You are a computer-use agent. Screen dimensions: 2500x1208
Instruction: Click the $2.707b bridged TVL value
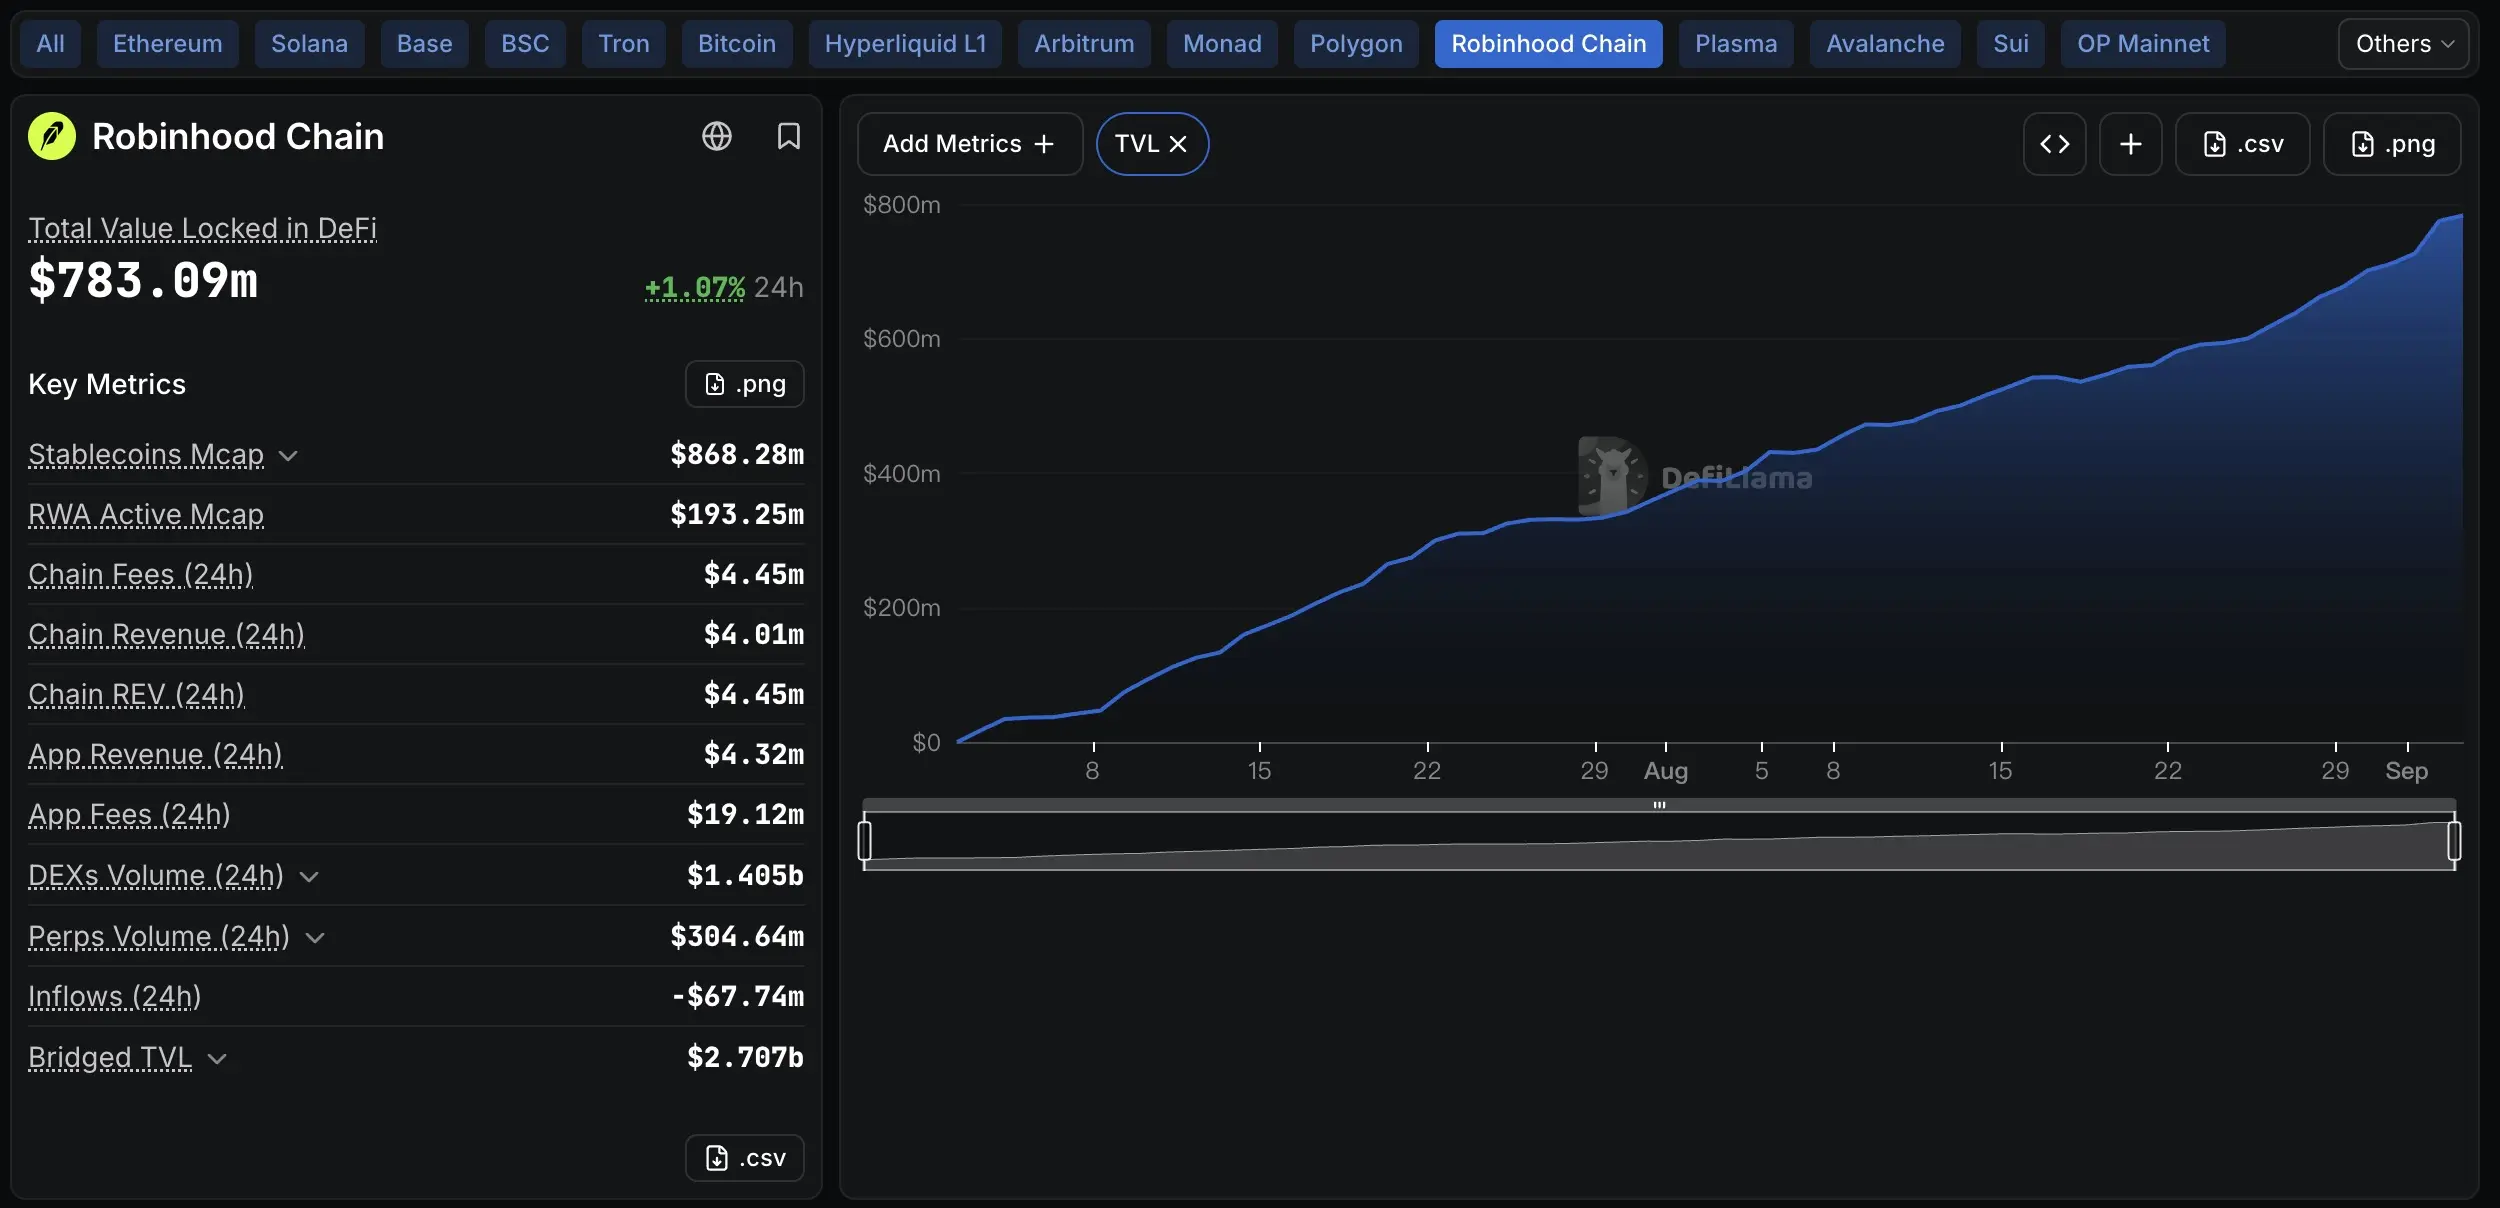[x=745, y=1058]
